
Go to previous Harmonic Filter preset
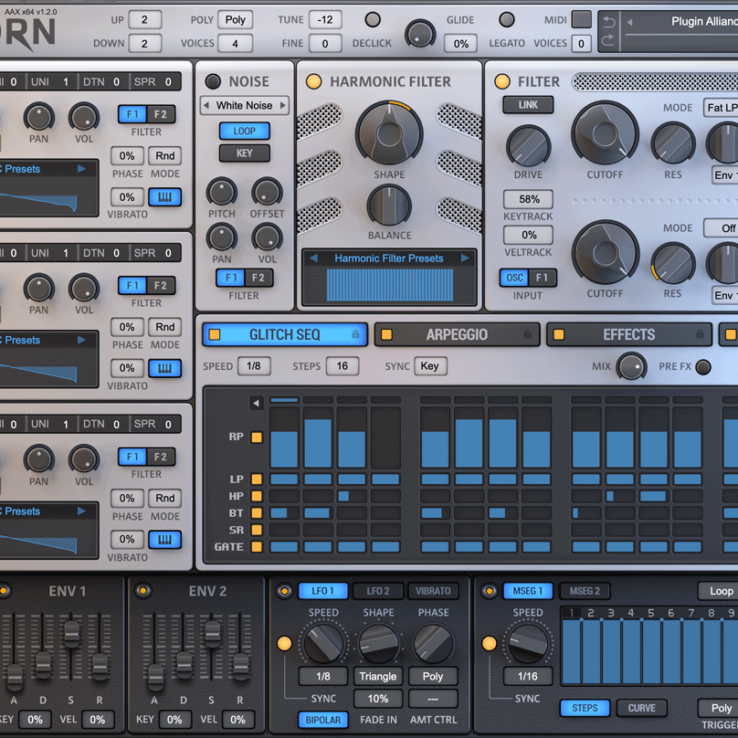coord(313,258)
